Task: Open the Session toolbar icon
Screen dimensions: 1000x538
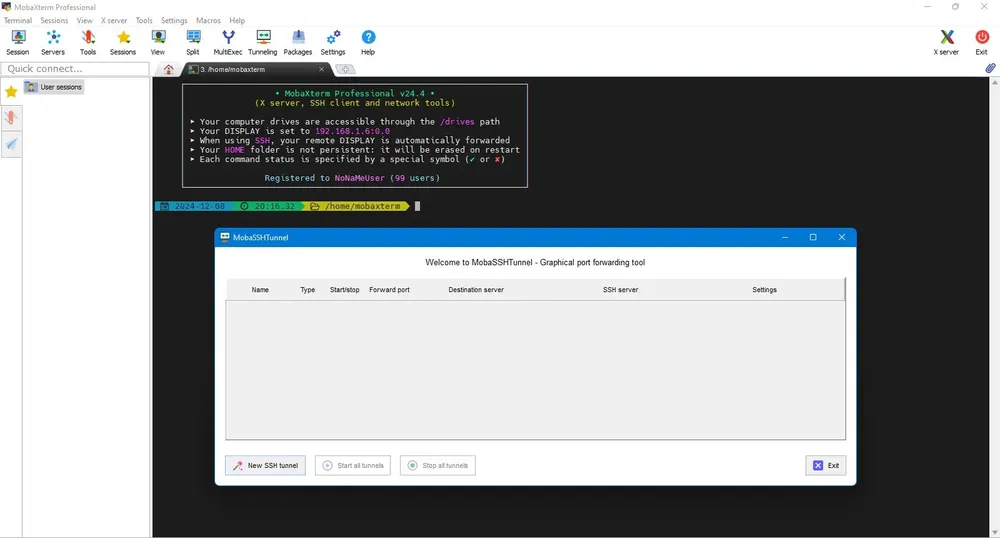Action: pyautogui.click(x=18, y=43)
